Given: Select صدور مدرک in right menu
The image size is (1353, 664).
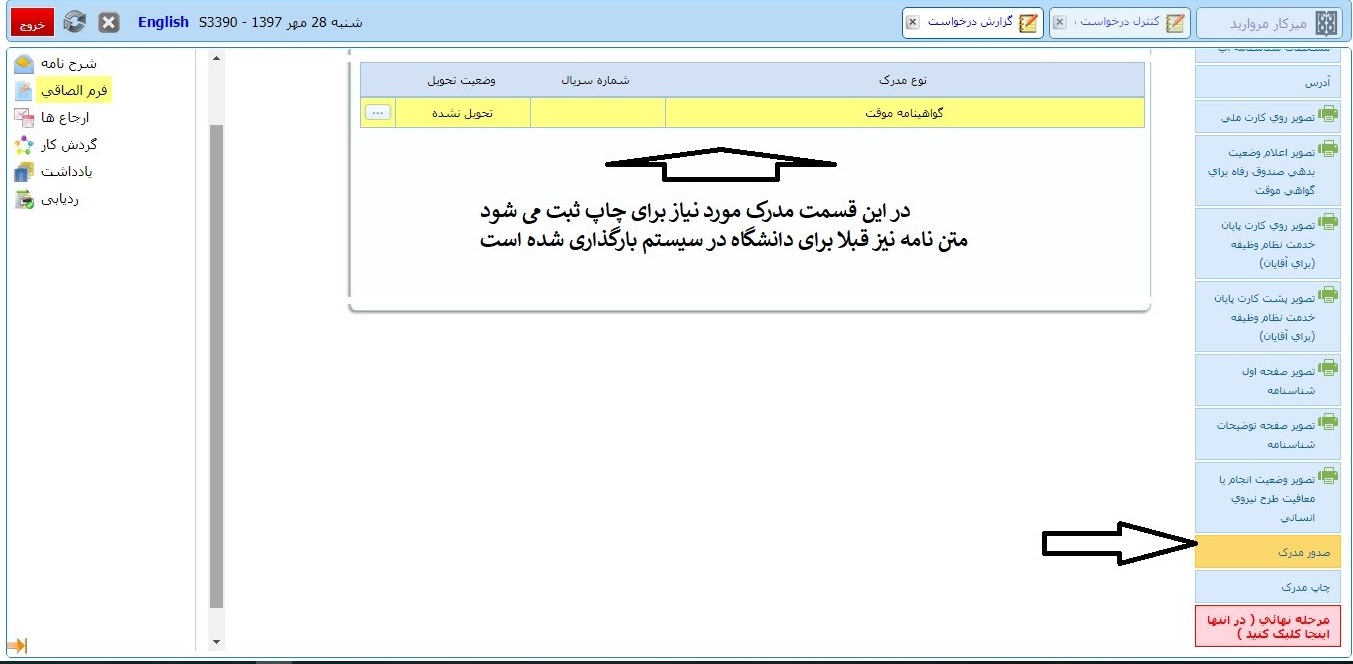Looking at the screenshot, I should click(x=1267, y=552).
